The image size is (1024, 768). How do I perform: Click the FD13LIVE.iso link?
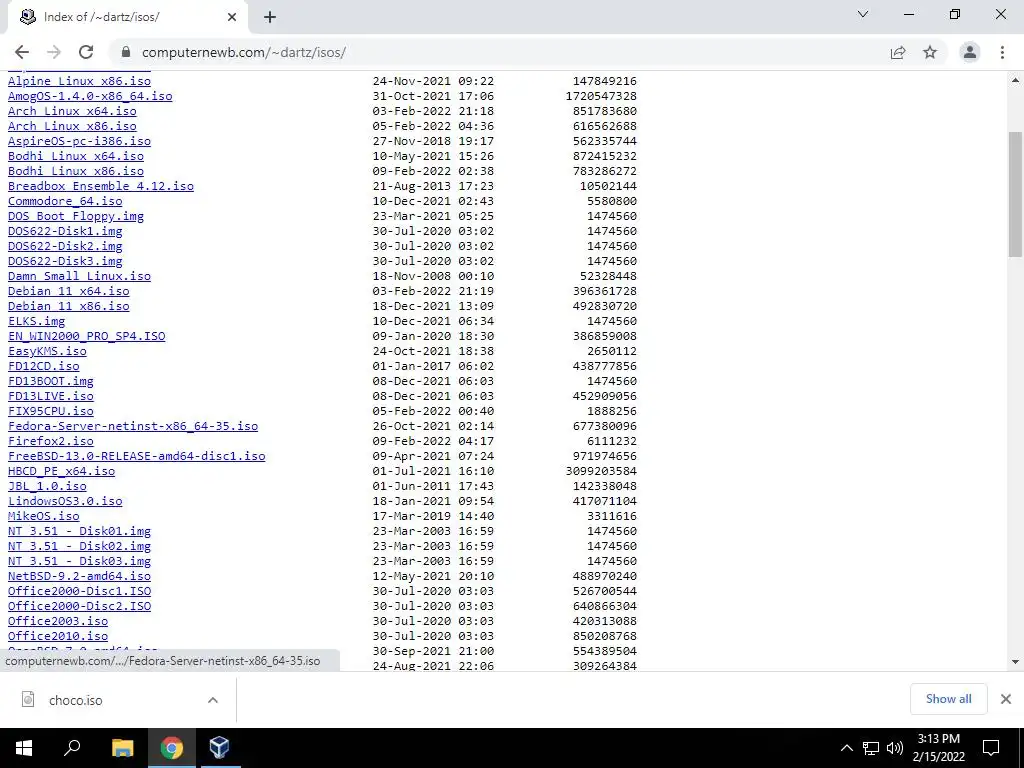click(x=50, y=396)
